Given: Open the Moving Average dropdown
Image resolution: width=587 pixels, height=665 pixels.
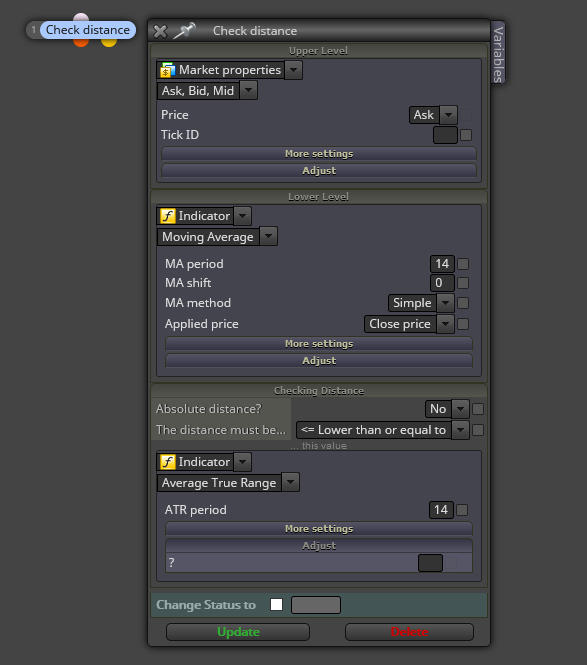Looking at the screenshot, I should (x=268, y=236).
